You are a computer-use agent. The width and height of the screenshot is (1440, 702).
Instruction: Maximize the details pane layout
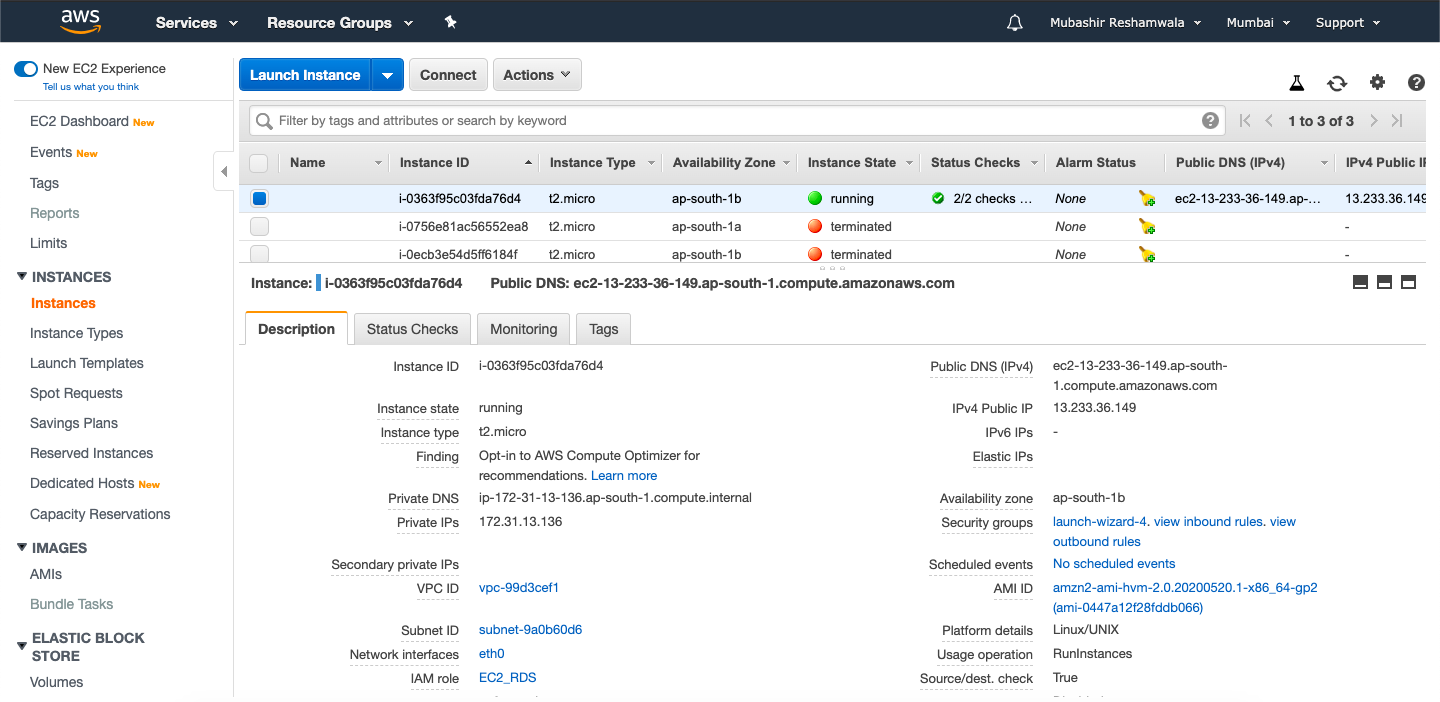coord(1408,283)
